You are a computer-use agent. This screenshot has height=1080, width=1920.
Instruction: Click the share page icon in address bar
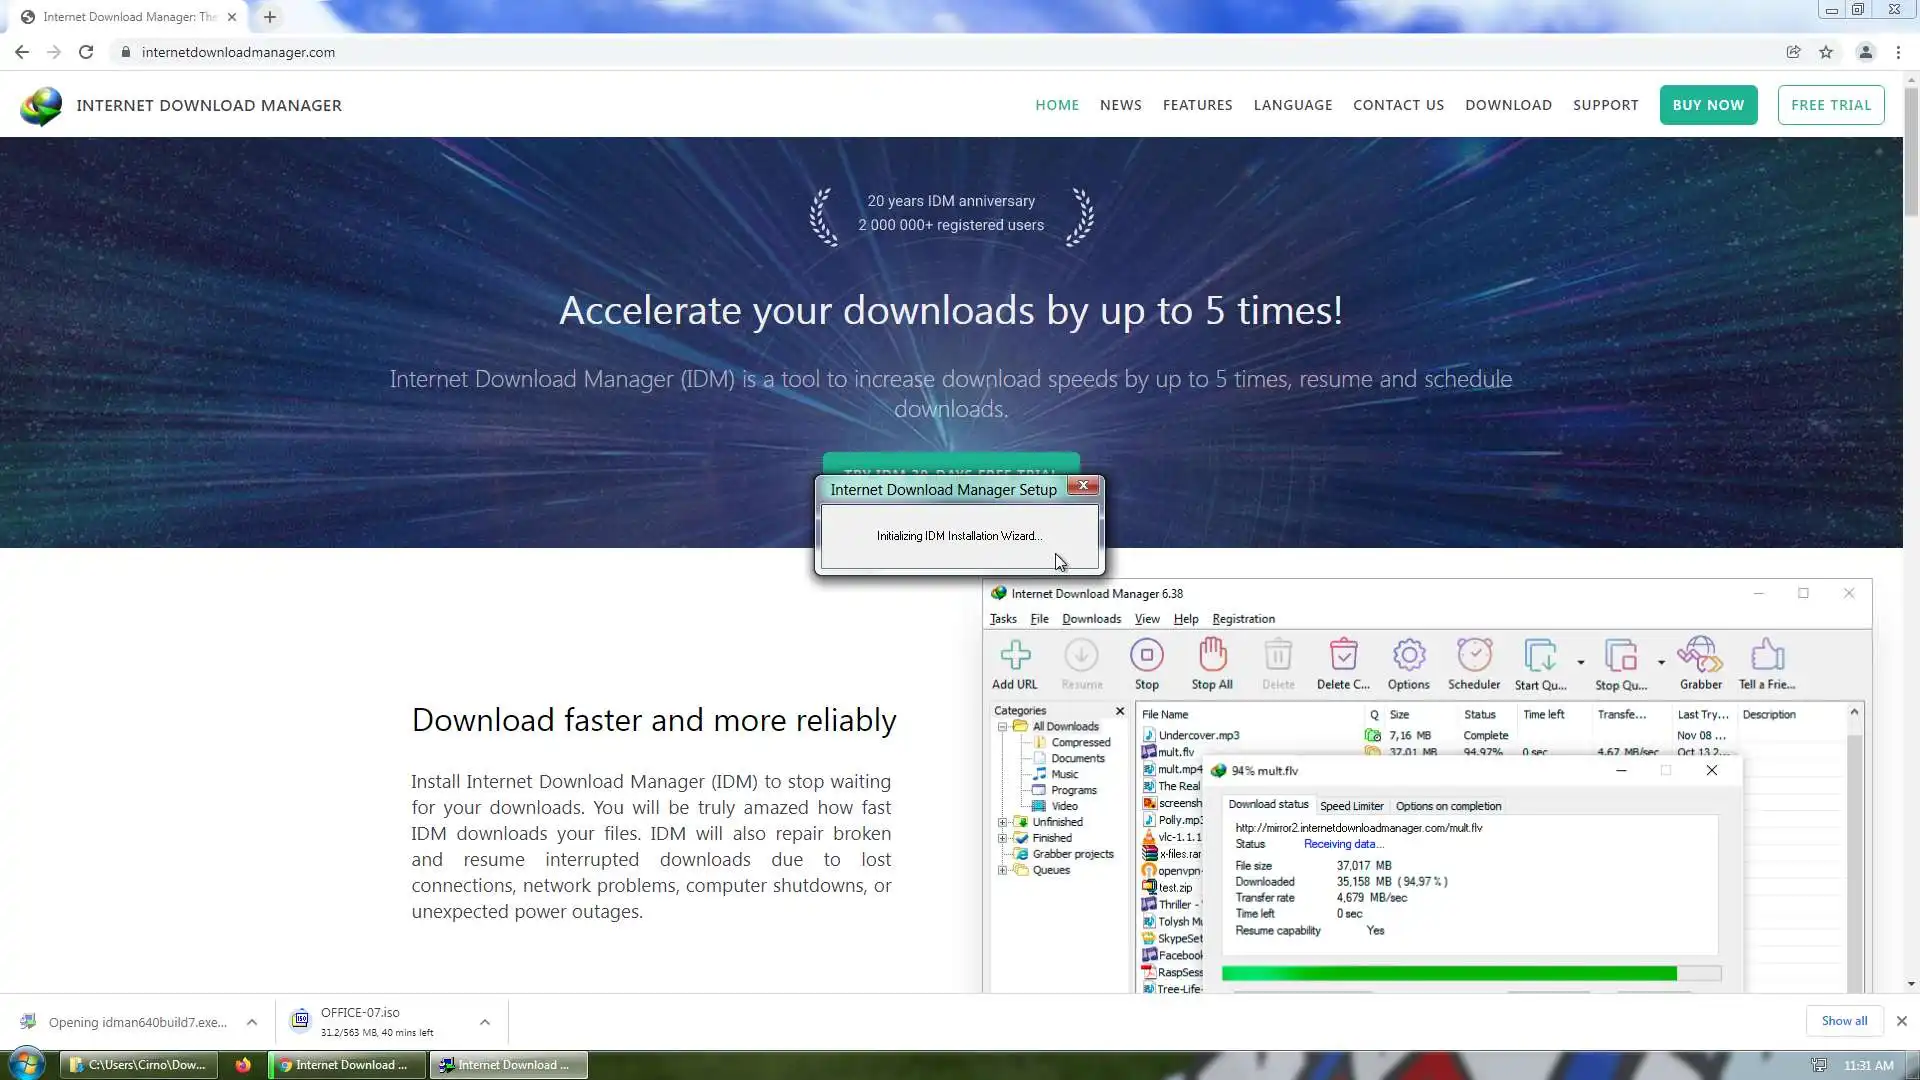click(1793, 52)
